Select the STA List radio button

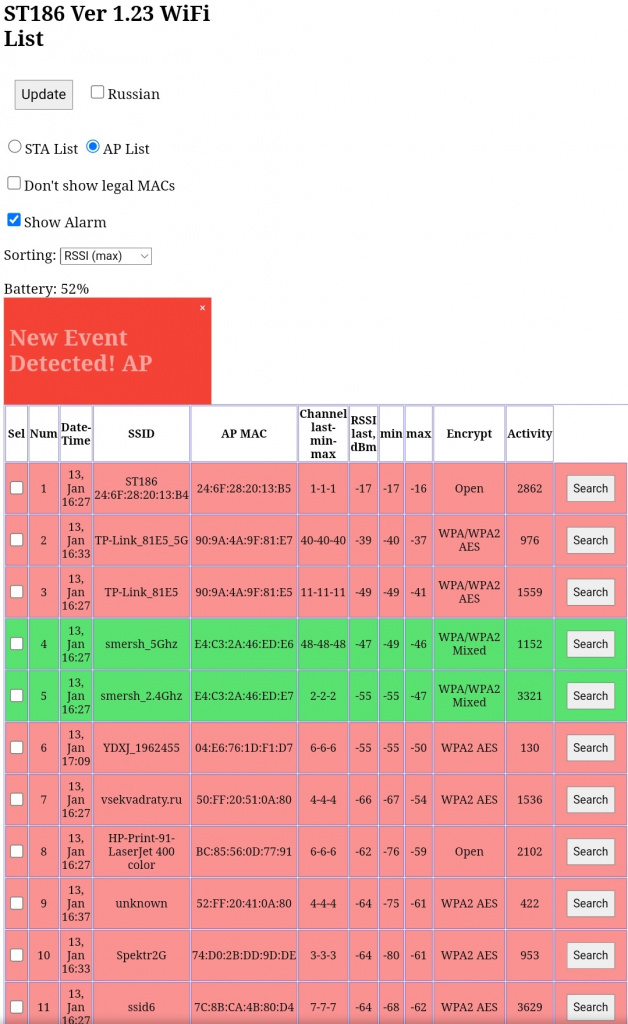tap(15, 147)
